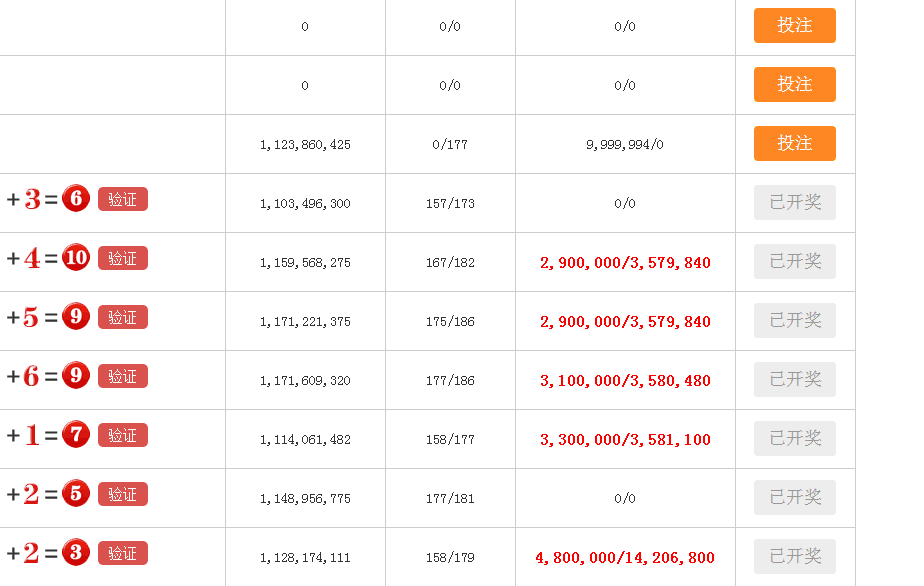Click 验证 beside the +4=10 result
The image size is (924, 586).
click(x=123, y=258)
